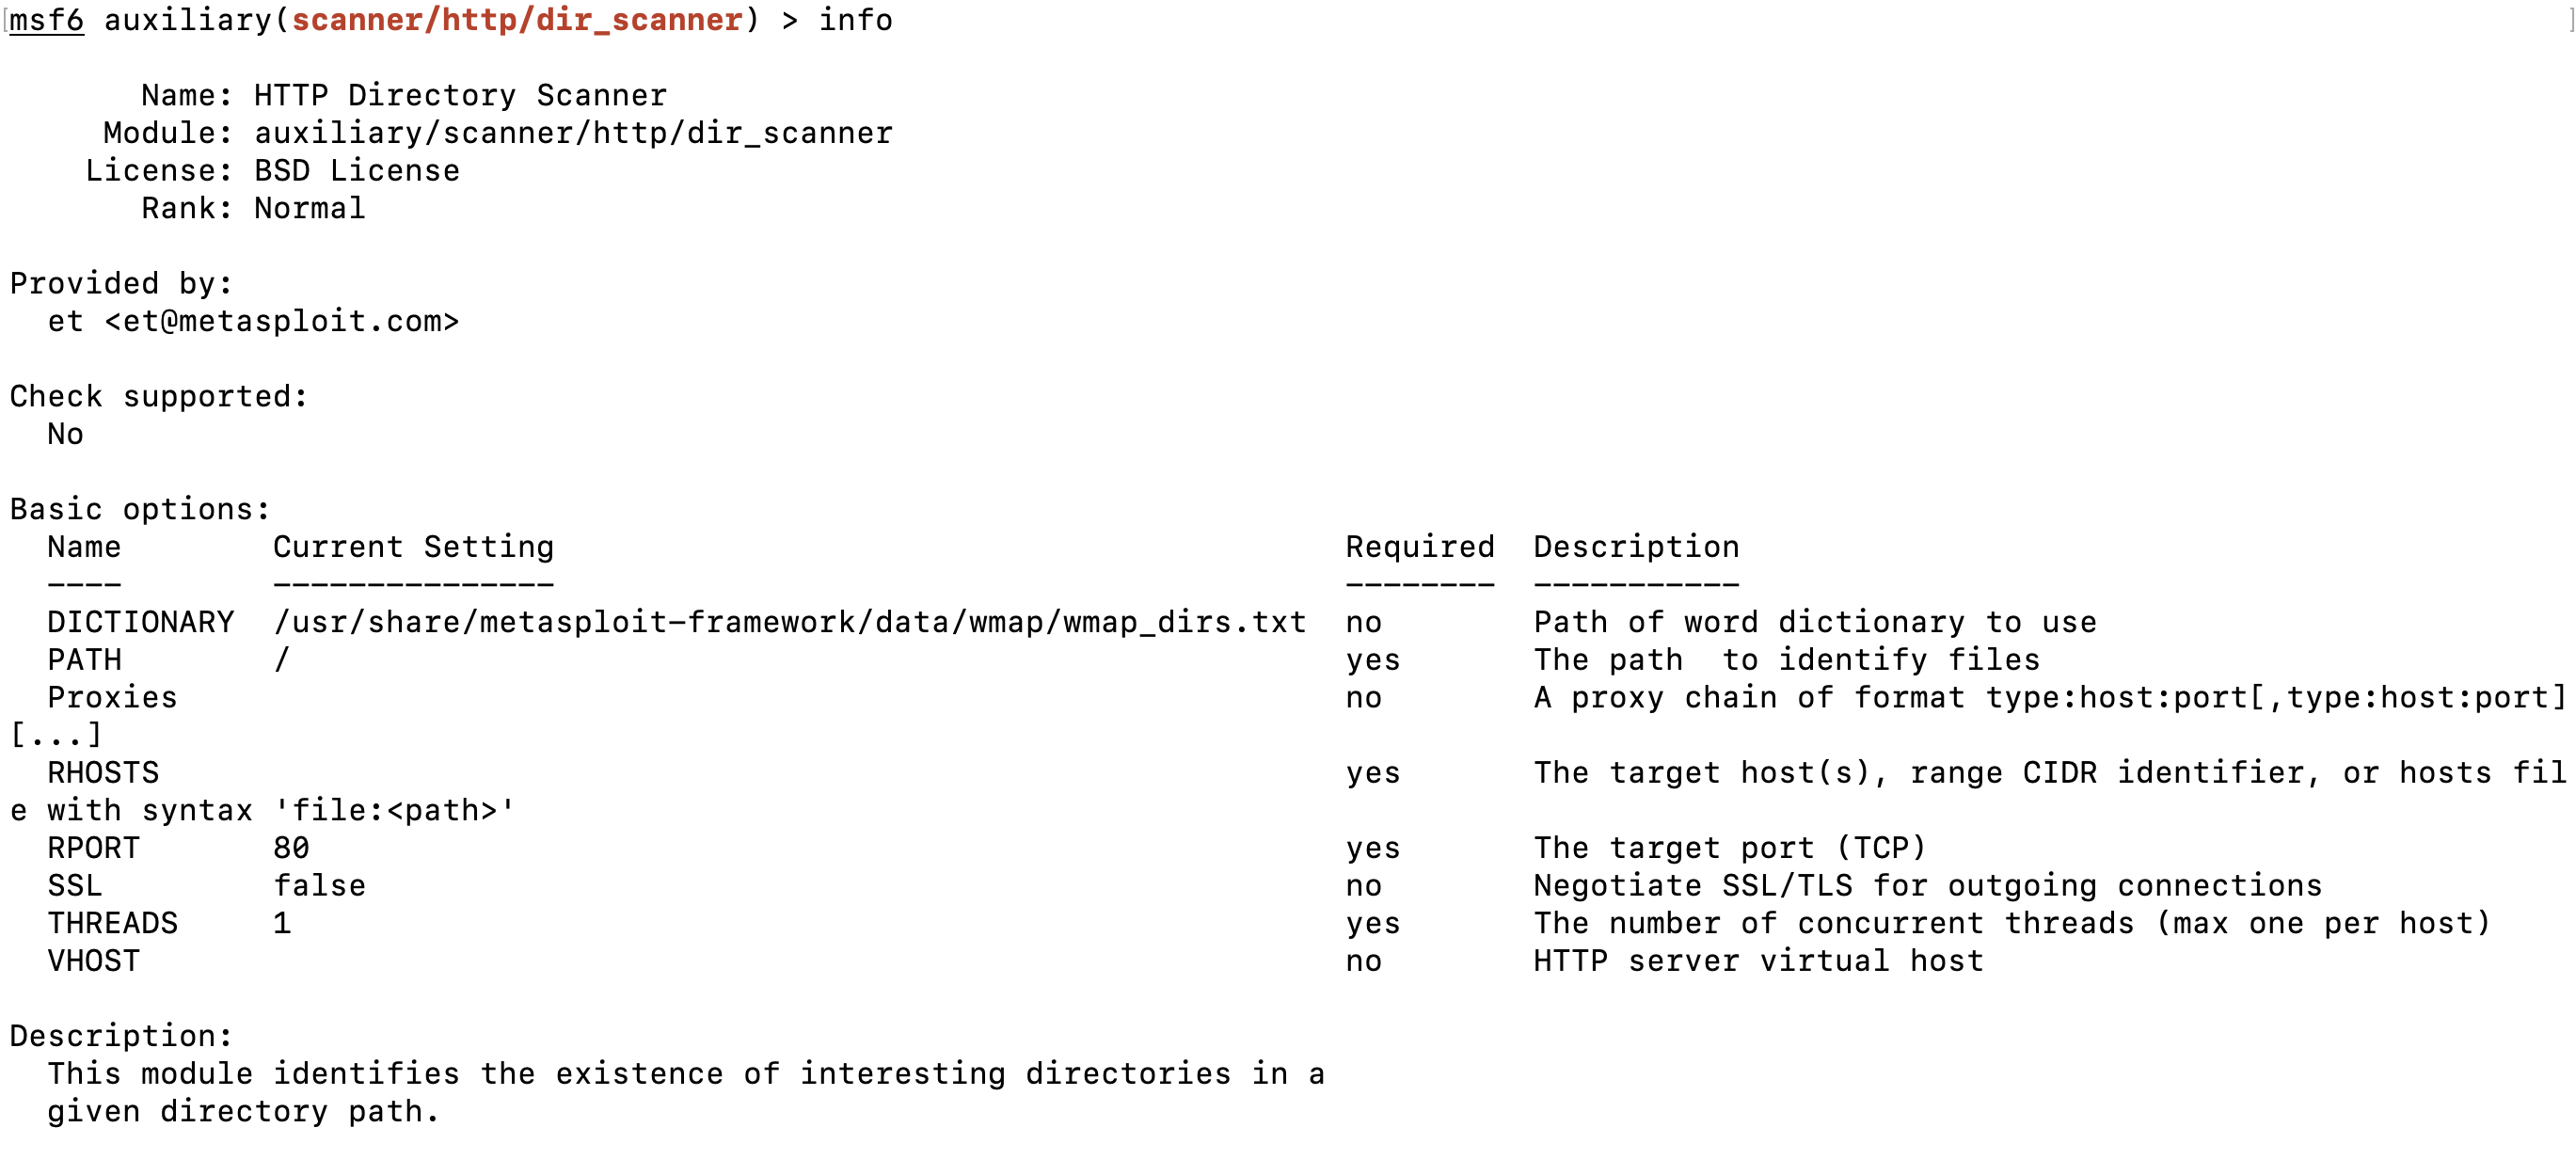Click the msf6 prompt text

tap(46, 20)
